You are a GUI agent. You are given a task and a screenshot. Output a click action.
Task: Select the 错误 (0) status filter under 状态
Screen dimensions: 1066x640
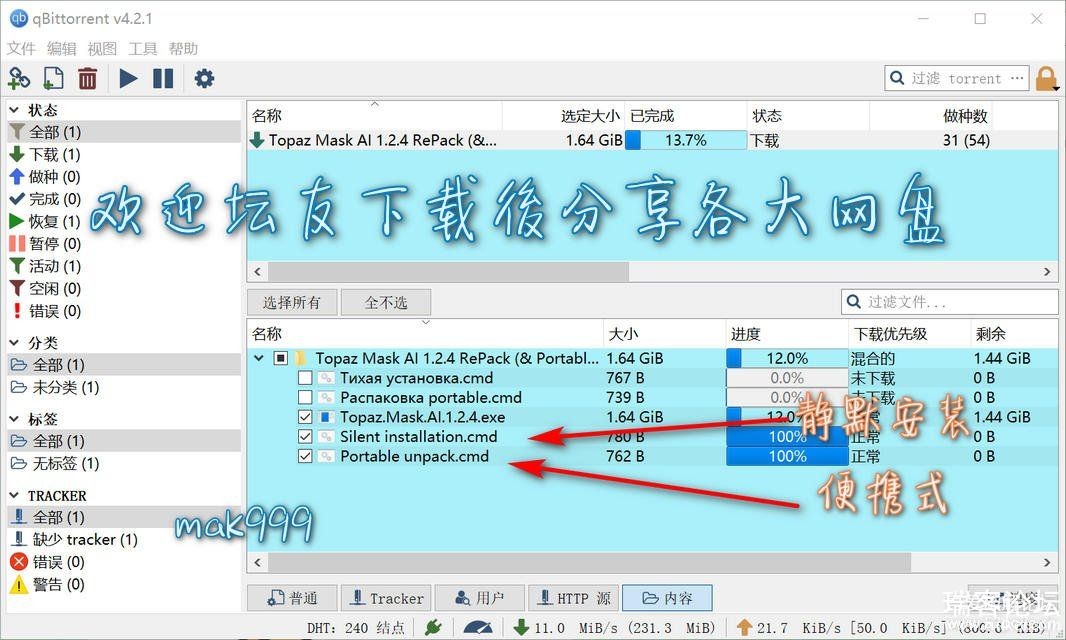pyautogui.click(x=45, y=311)
